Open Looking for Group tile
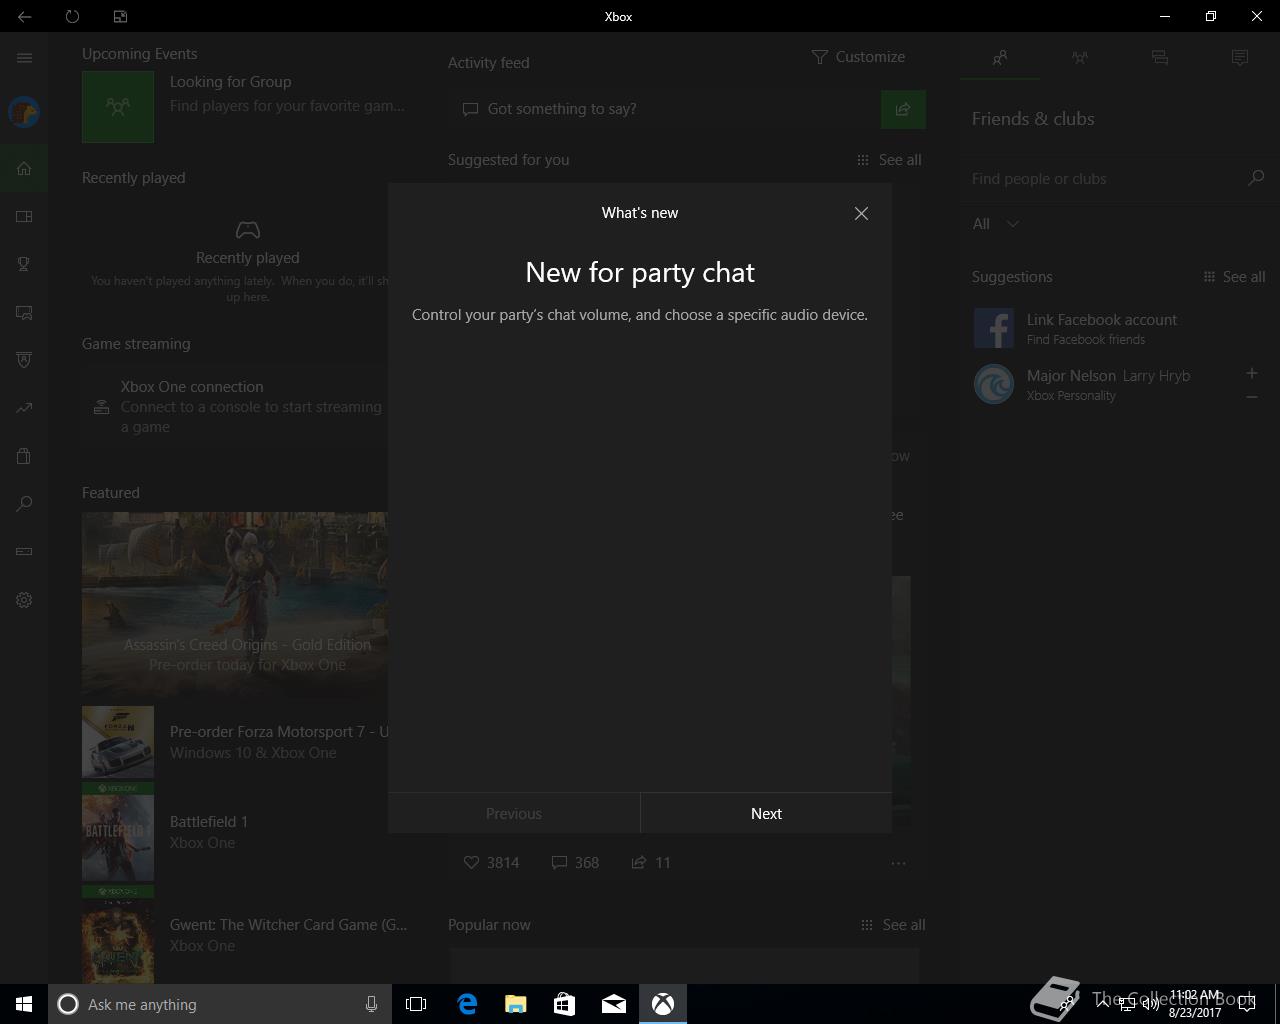The image size is (1280, 1024). (245, 106)
